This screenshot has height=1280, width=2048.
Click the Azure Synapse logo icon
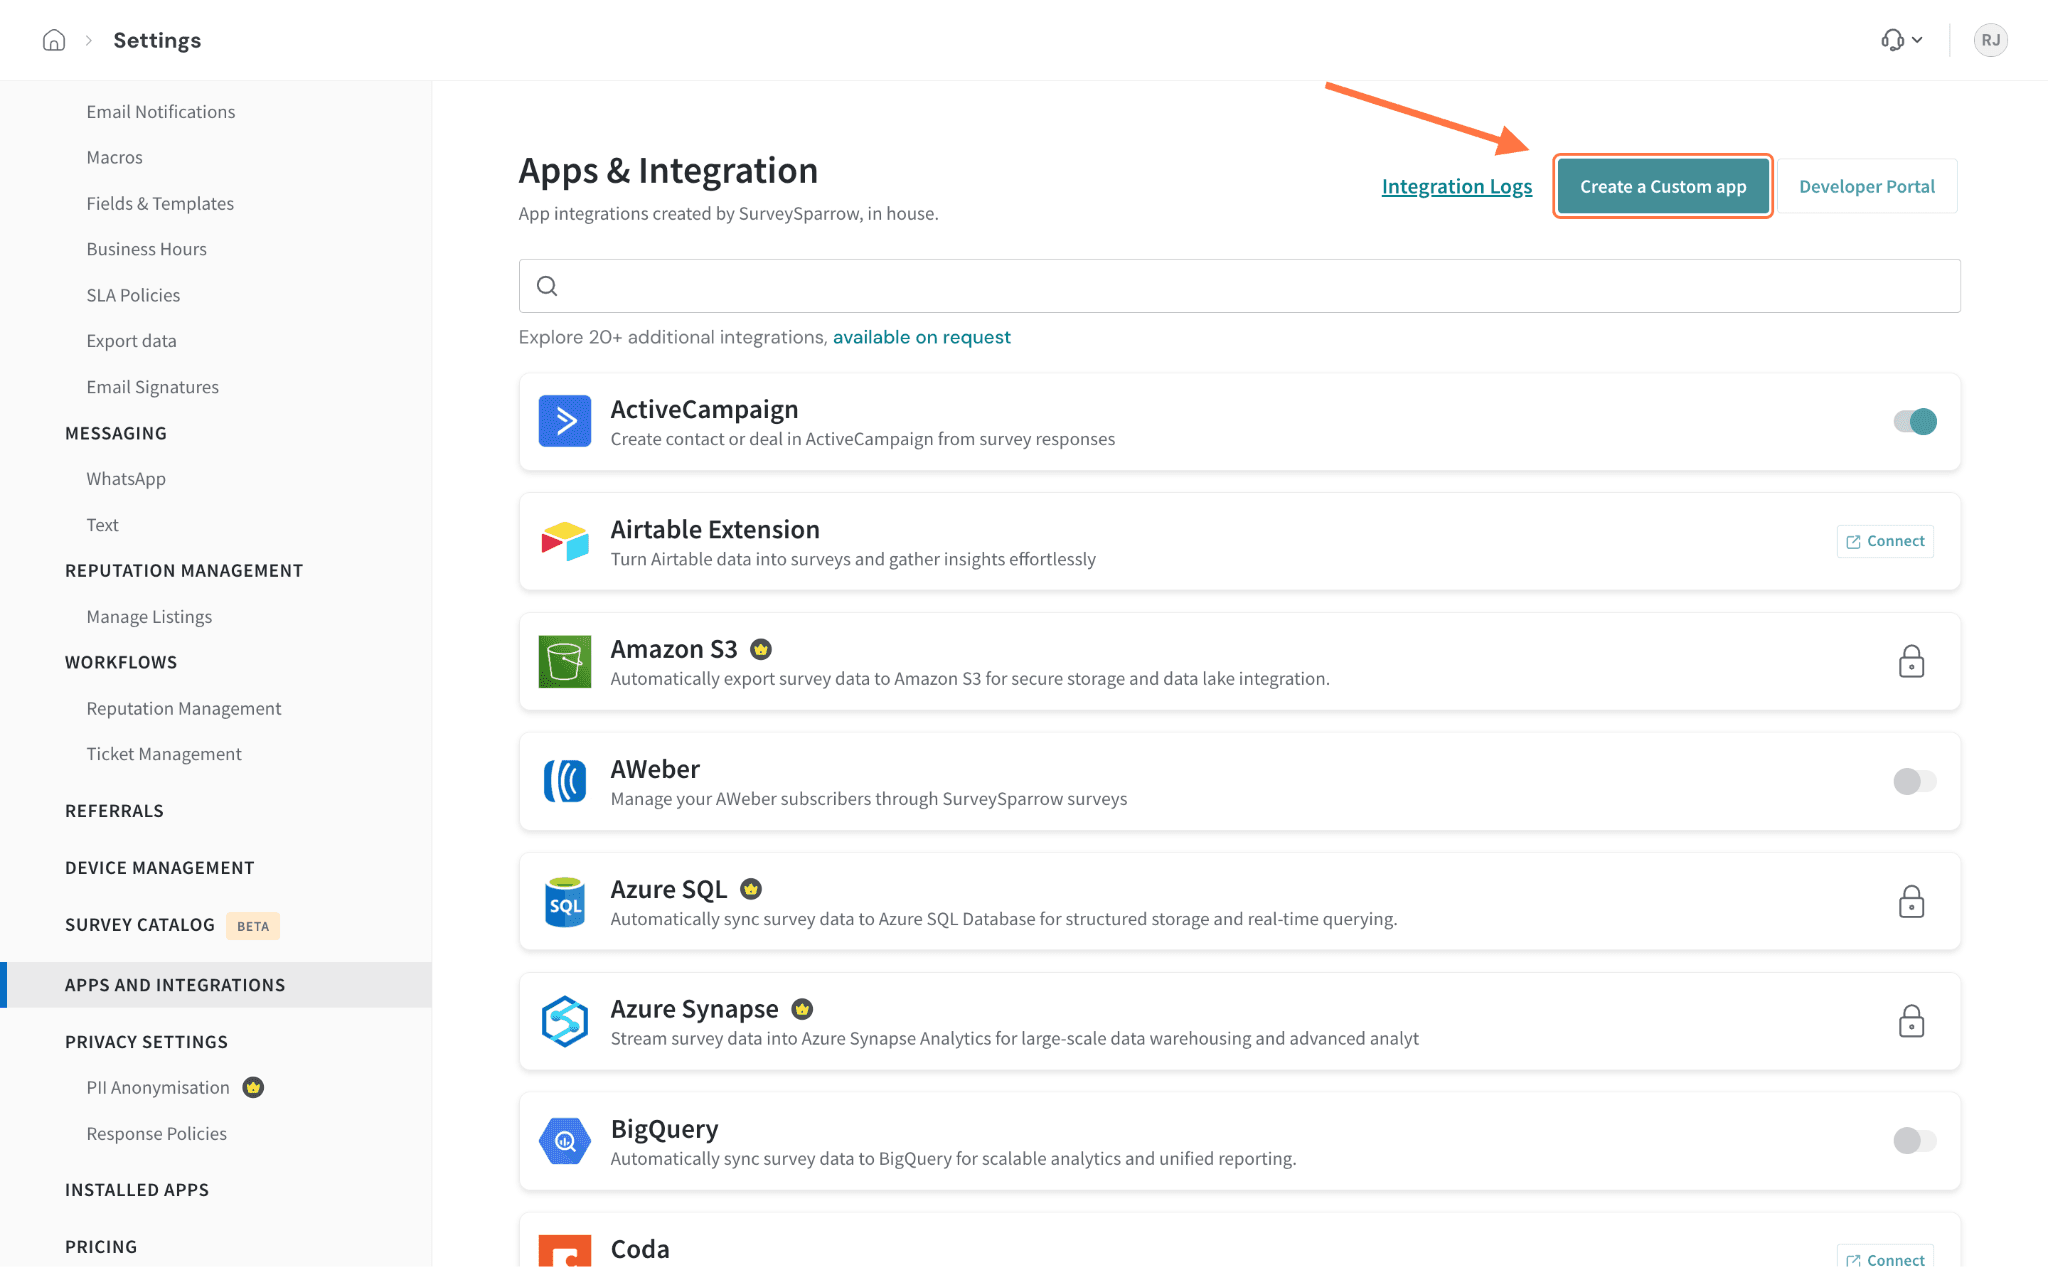pos(565,1021)
